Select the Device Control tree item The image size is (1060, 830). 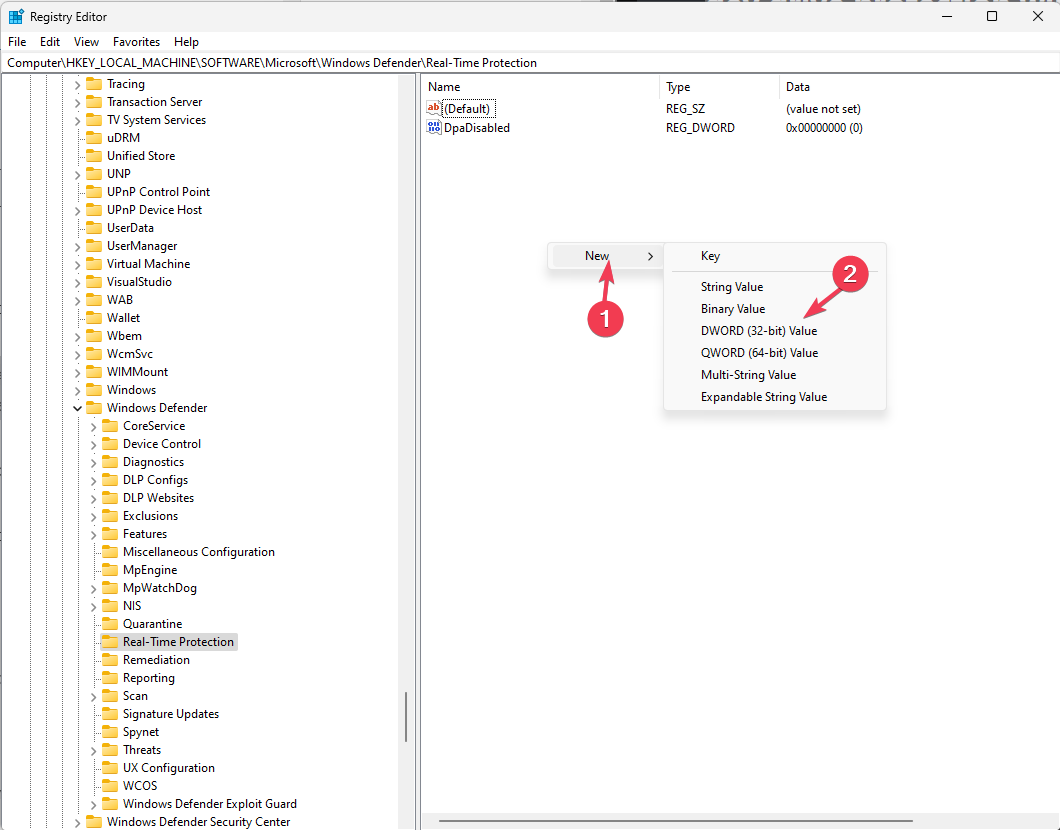162,443
